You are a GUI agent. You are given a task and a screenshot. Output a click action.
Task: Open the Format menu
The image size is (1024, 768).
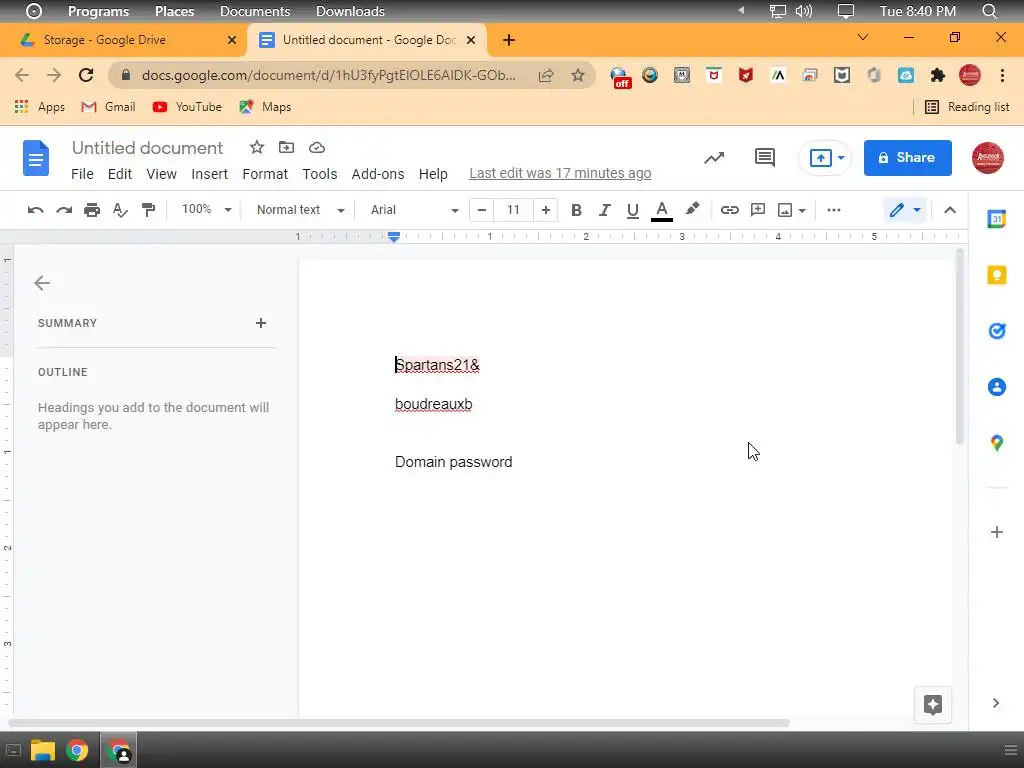coord(264,174)
